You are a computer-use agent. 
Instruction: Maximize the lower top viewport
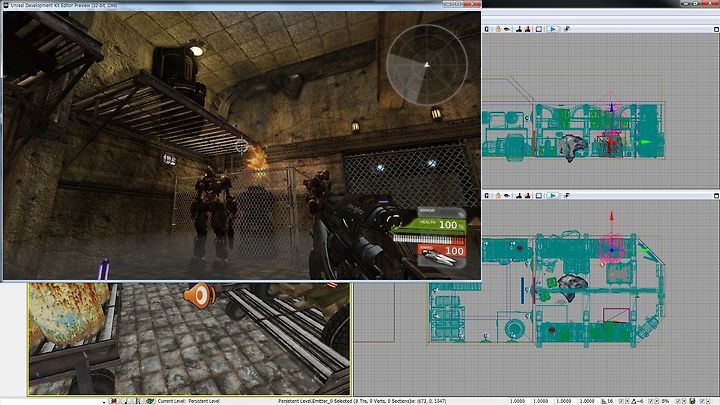(x=716, y=196)
